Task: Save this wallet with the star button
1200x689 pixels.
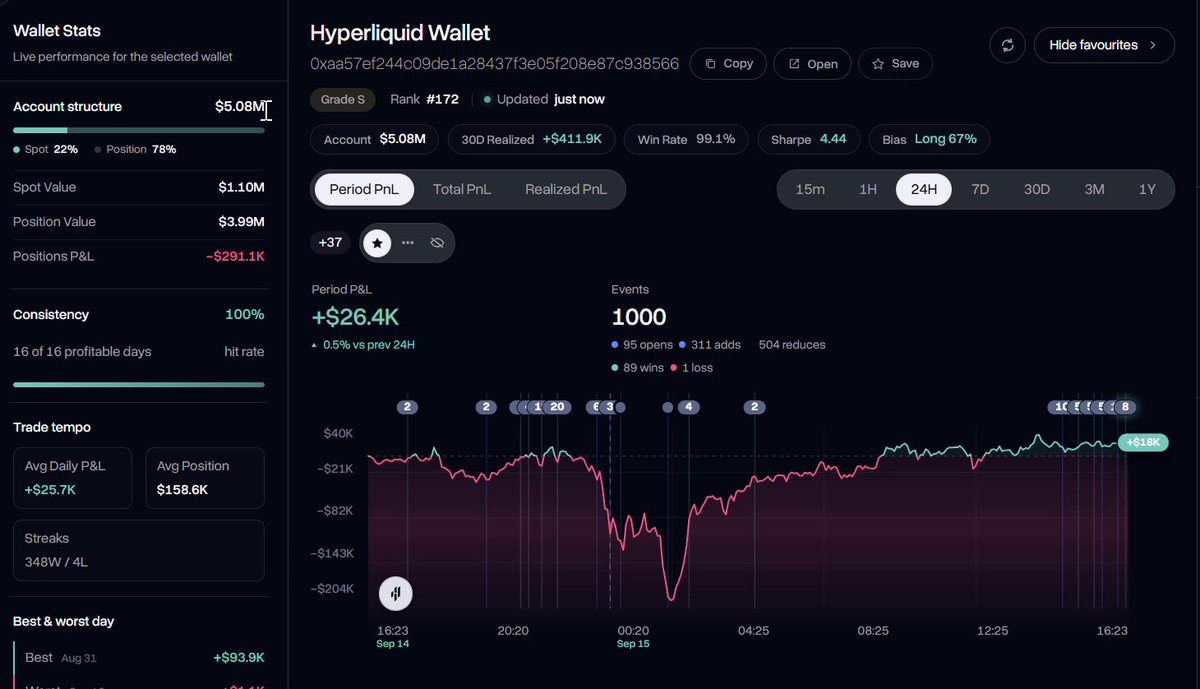Action: point(896,63)
